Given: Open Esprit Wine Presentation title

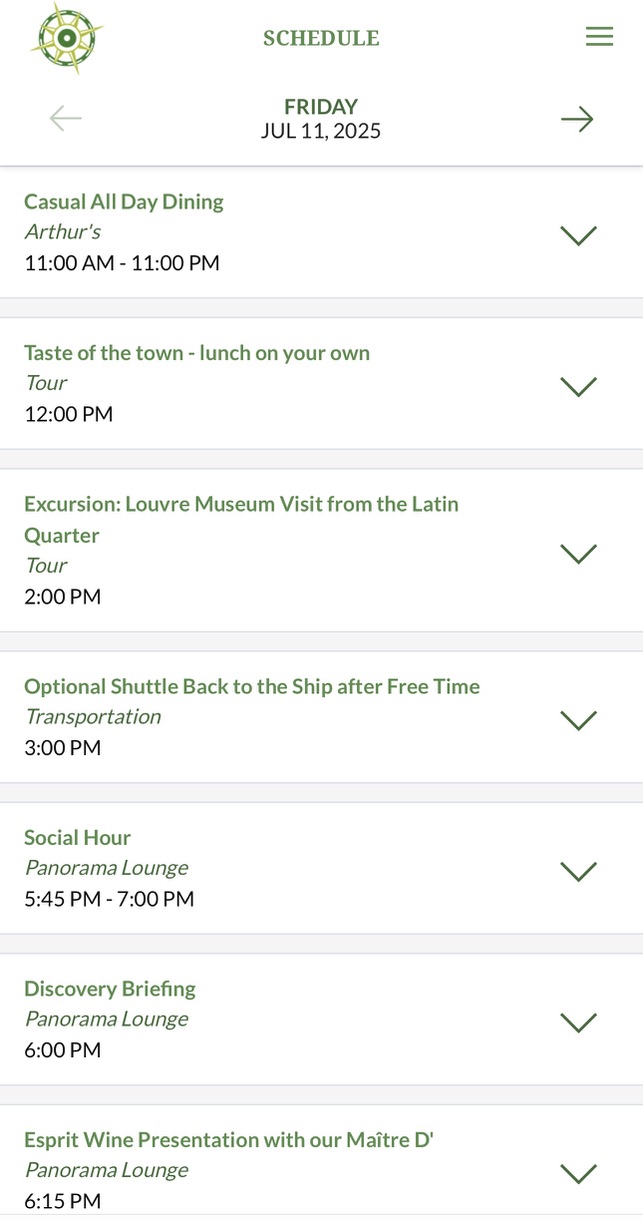Looking at the screenshot, I should pyautogui.click(x=228, y=1139).
